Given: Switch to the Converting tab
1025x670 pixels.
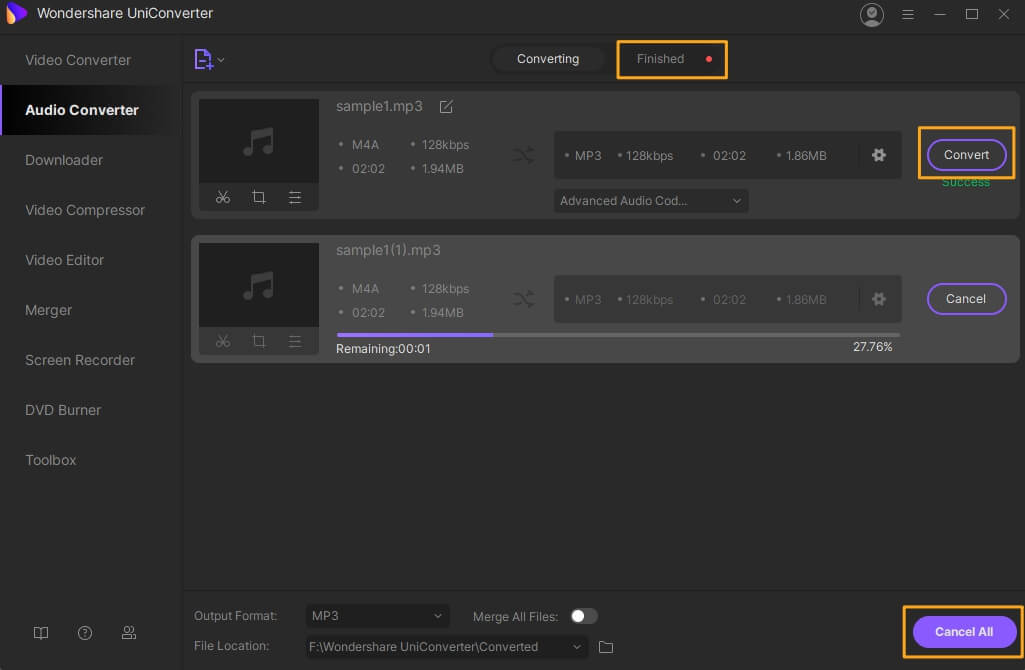Looking at the screenshot, I should tap(548, 59).
